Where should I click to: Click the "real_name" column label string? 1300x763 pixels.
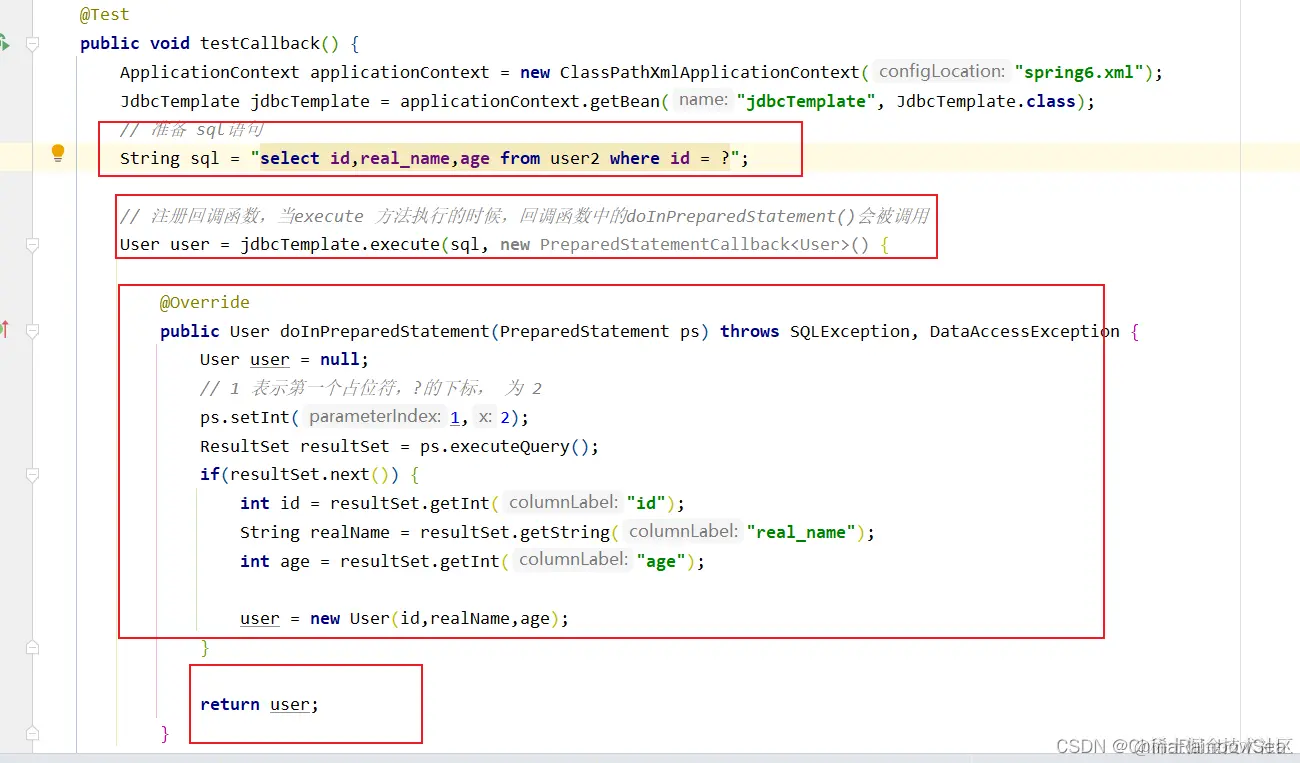click(x=801, y=532)
